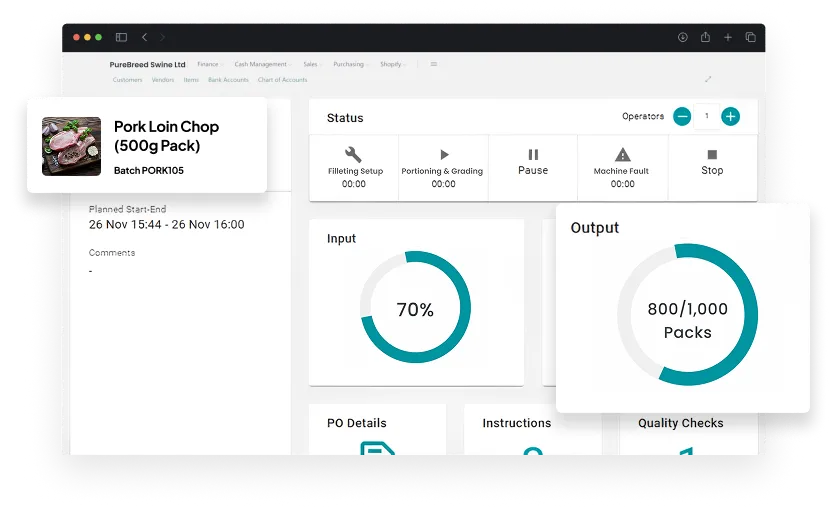Viewport: 829px width, 508px height.
Task: Click the browser share icon
Action: click(x=705, y=37)
